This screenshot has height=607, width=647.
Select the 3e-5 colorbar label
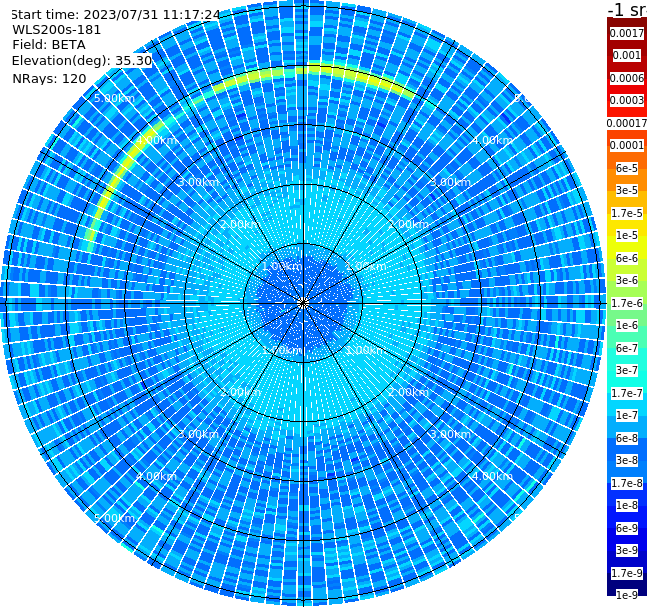coord(627,190)
